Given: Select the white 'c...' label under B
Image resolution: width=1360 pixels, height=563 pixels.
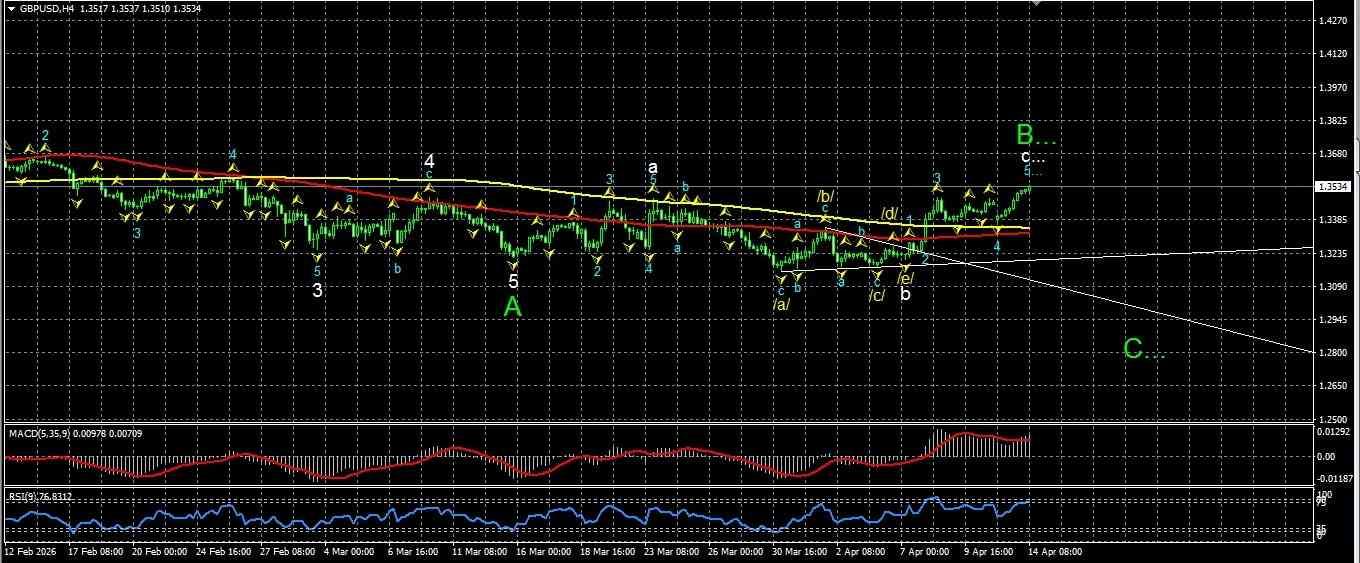Looking at the screenshot, I should click(1033, 157).
